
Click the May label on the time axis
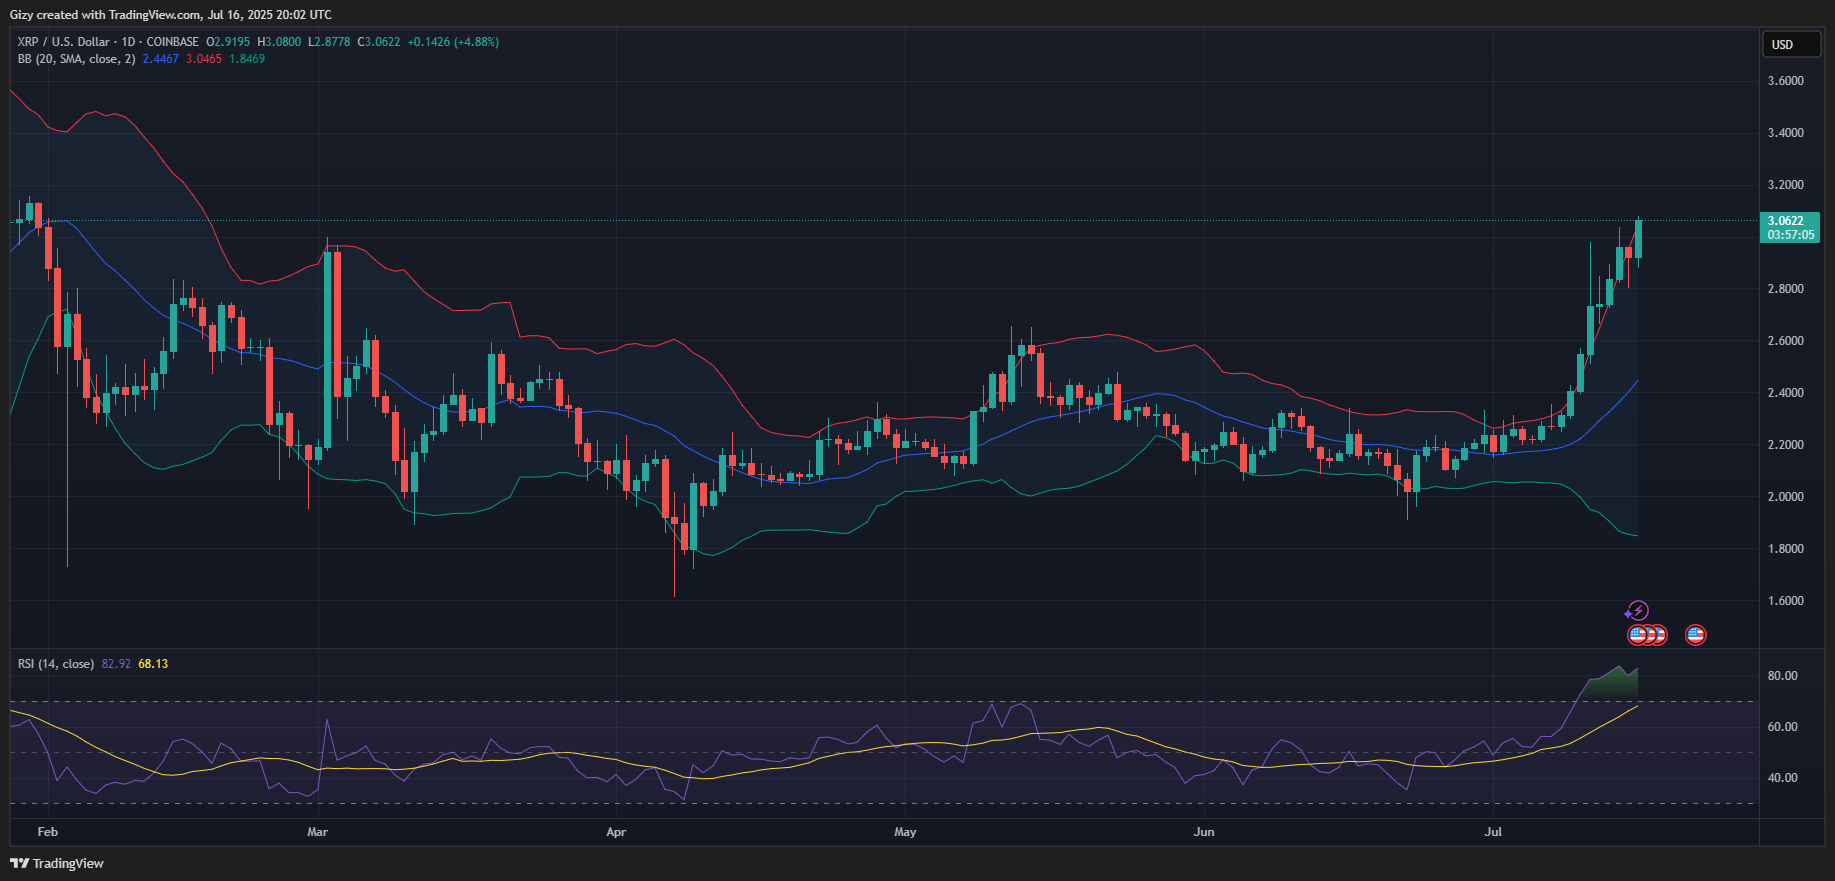click(905, 832)
